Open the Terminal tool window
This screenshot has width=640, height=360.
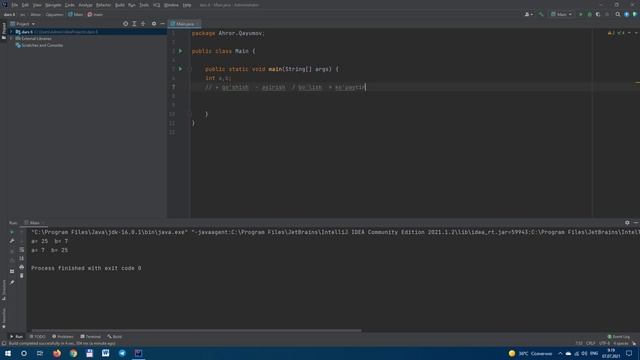(x=90, y=337)
